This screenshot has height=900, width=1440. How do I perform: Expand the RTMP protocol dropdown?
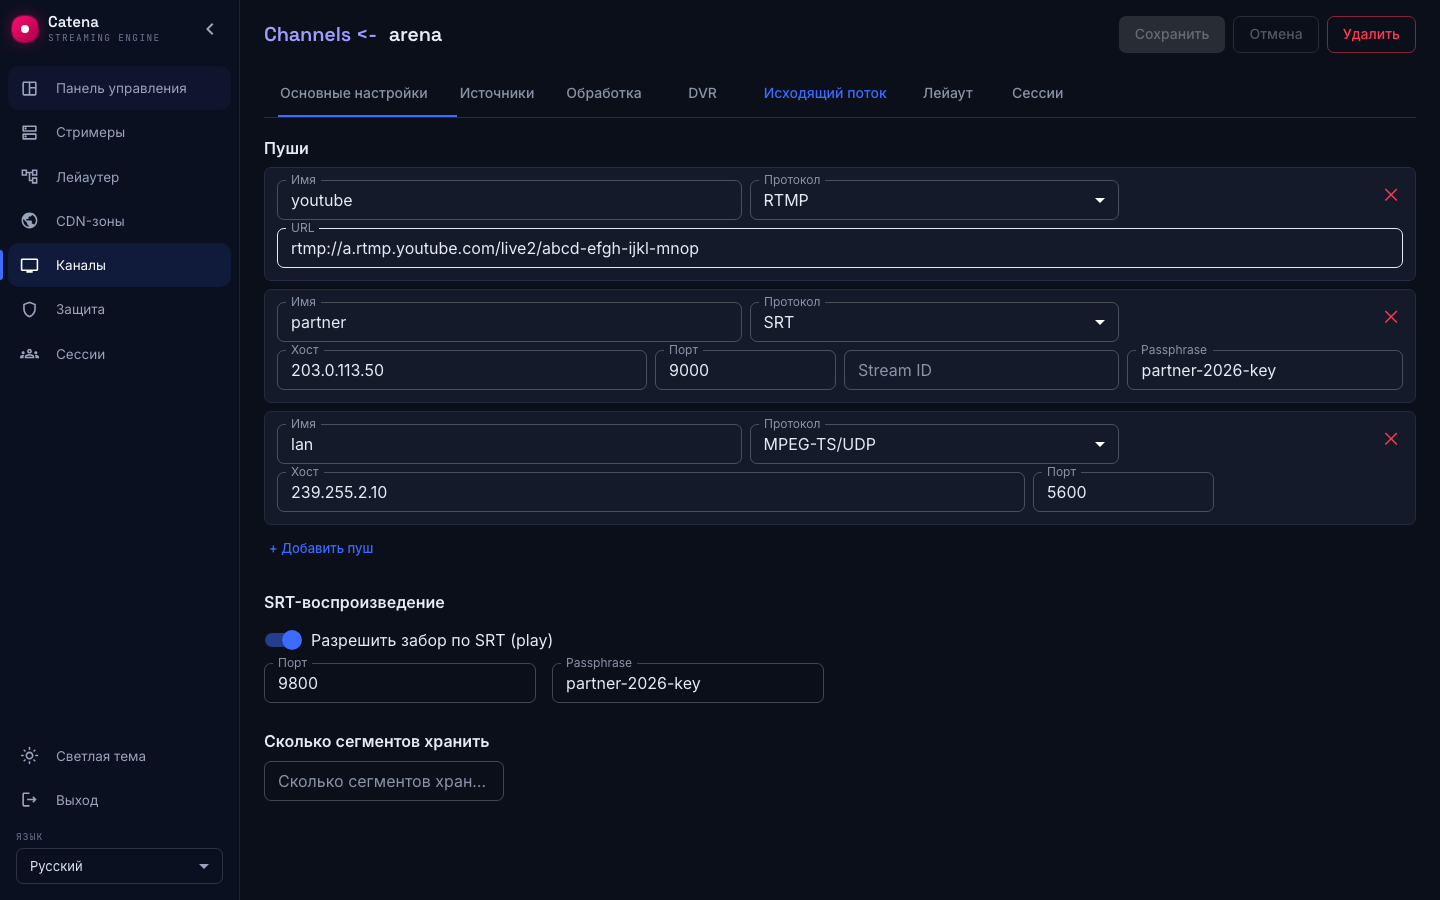[934, 200]
